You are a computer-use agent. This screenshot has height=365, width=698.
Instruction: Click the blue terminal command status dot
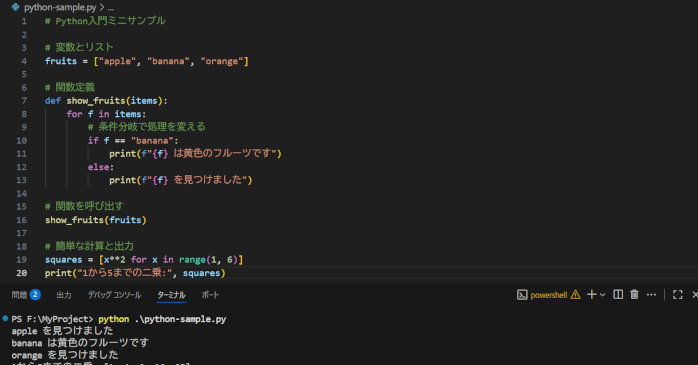(x=5, y=318)
